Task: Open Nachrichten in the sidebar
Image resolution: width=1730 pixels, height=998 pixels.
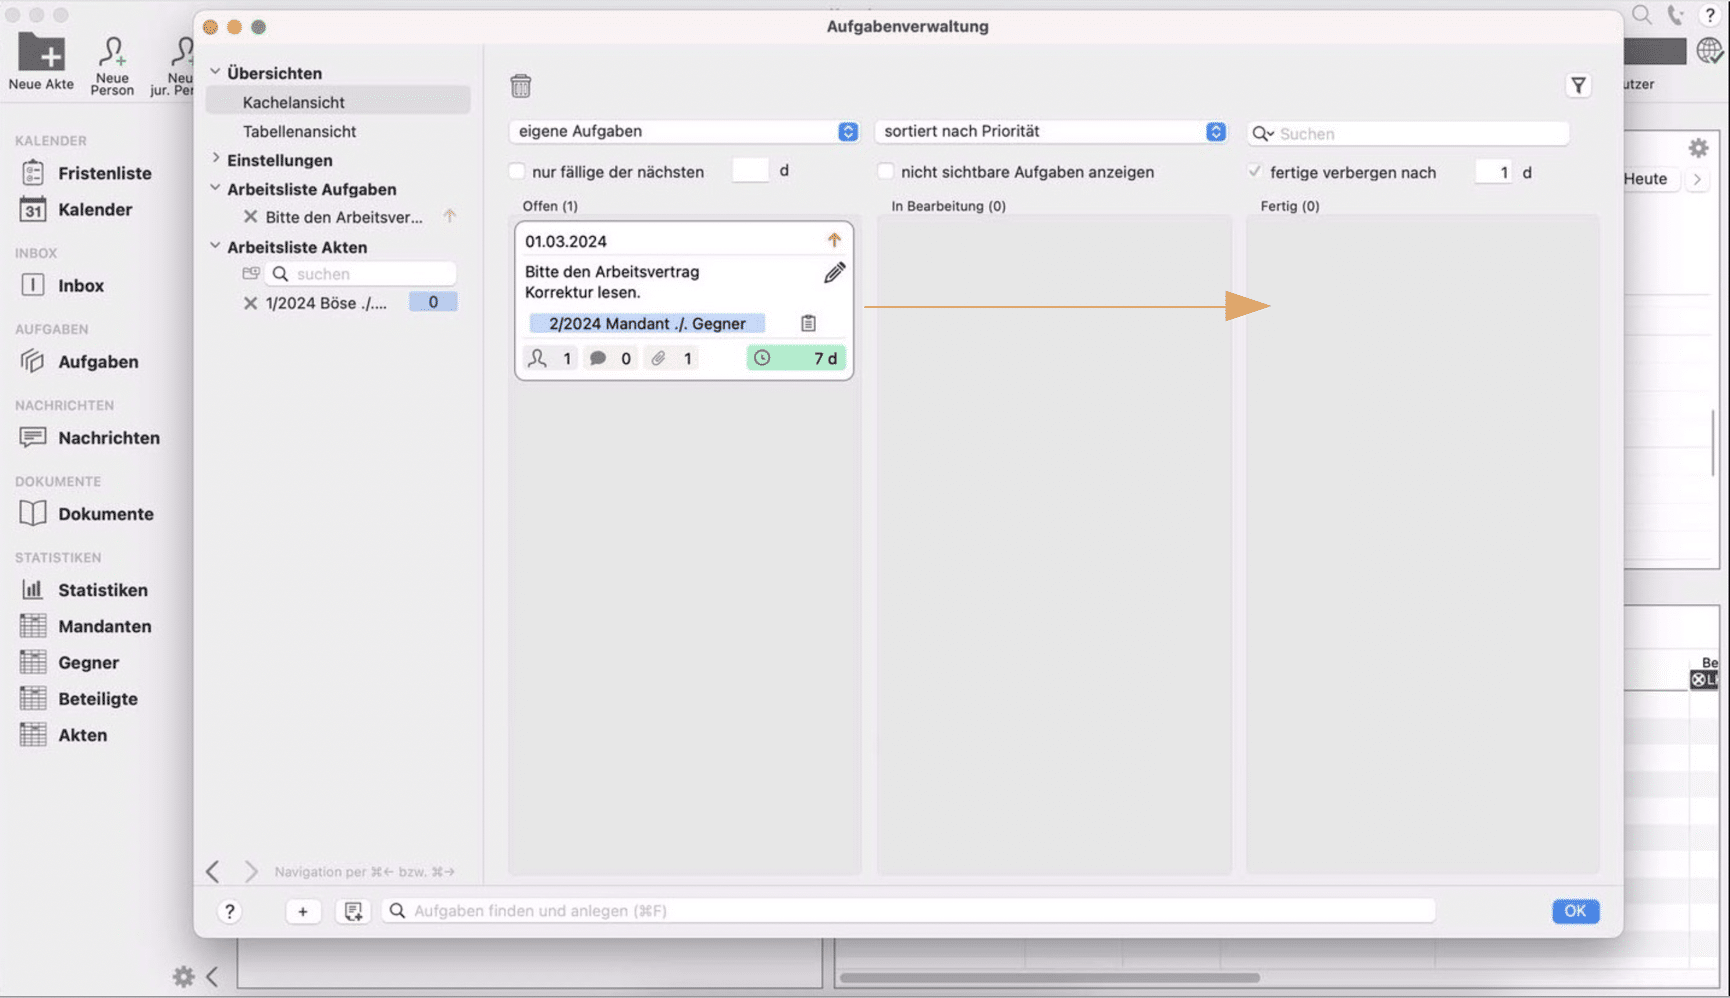Action: [x=90, y=437]
